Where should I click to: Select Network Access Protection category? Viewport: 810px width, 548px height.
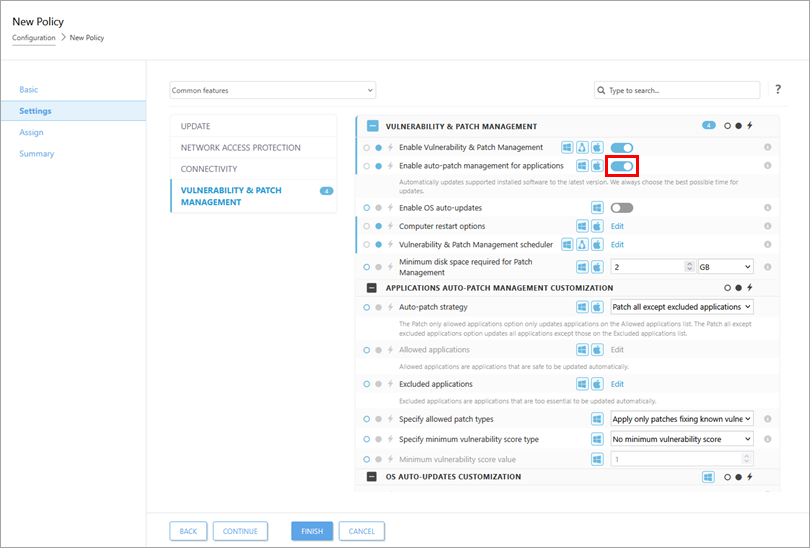click(x=240, y=147)
